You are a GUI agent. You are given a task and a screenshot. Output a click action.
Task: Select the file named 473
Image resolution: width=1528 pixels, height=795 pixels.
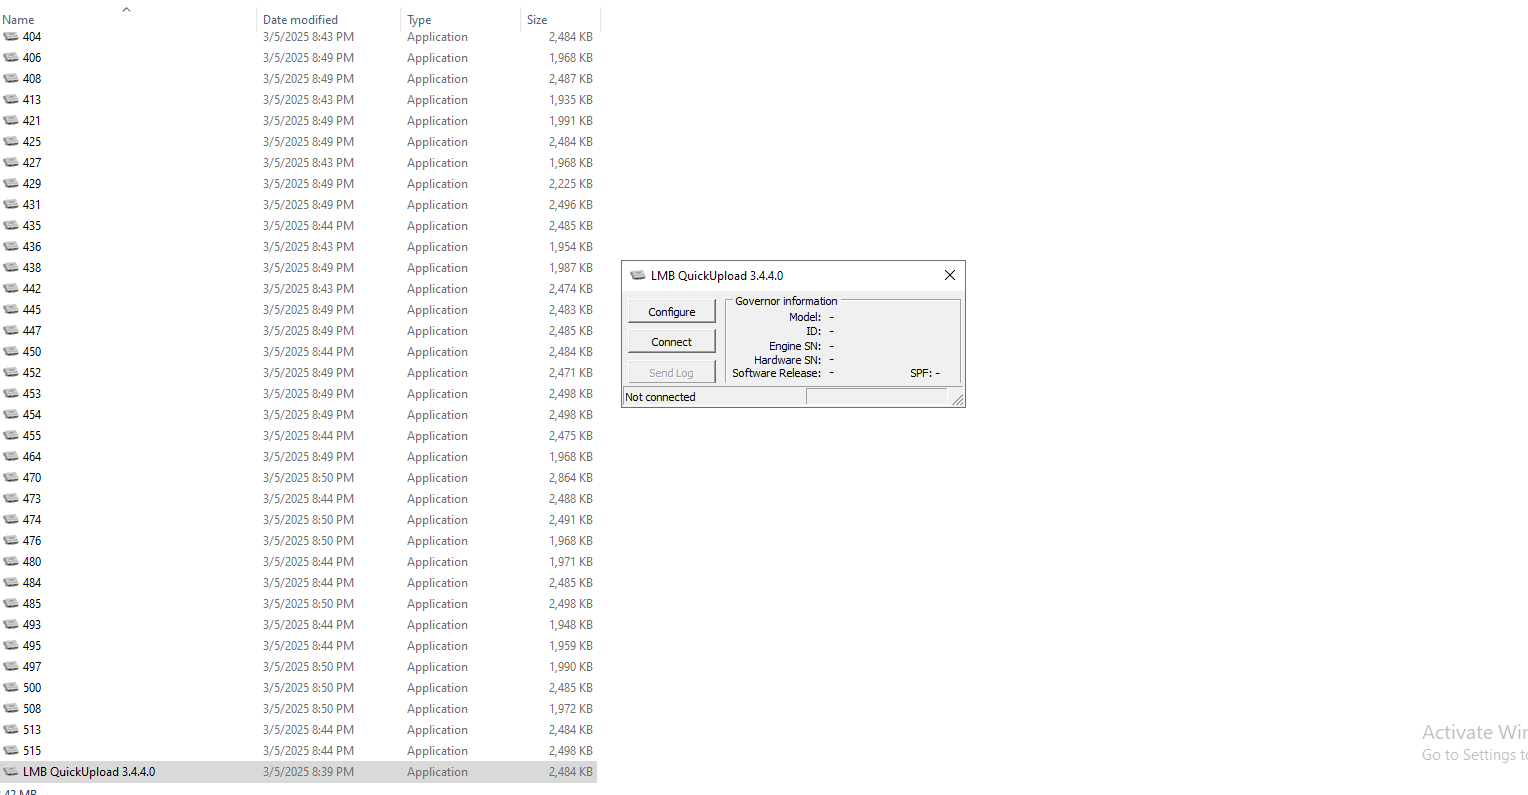click(x=32, y=499)
